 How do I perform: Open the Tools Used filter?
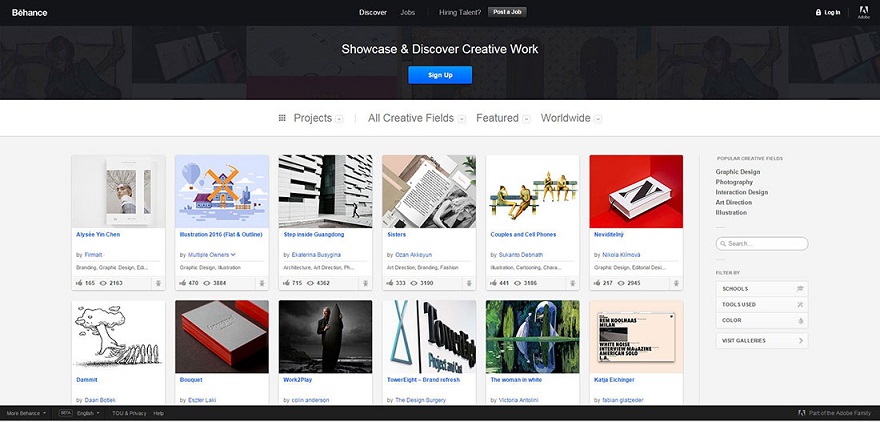pos(762,305)
